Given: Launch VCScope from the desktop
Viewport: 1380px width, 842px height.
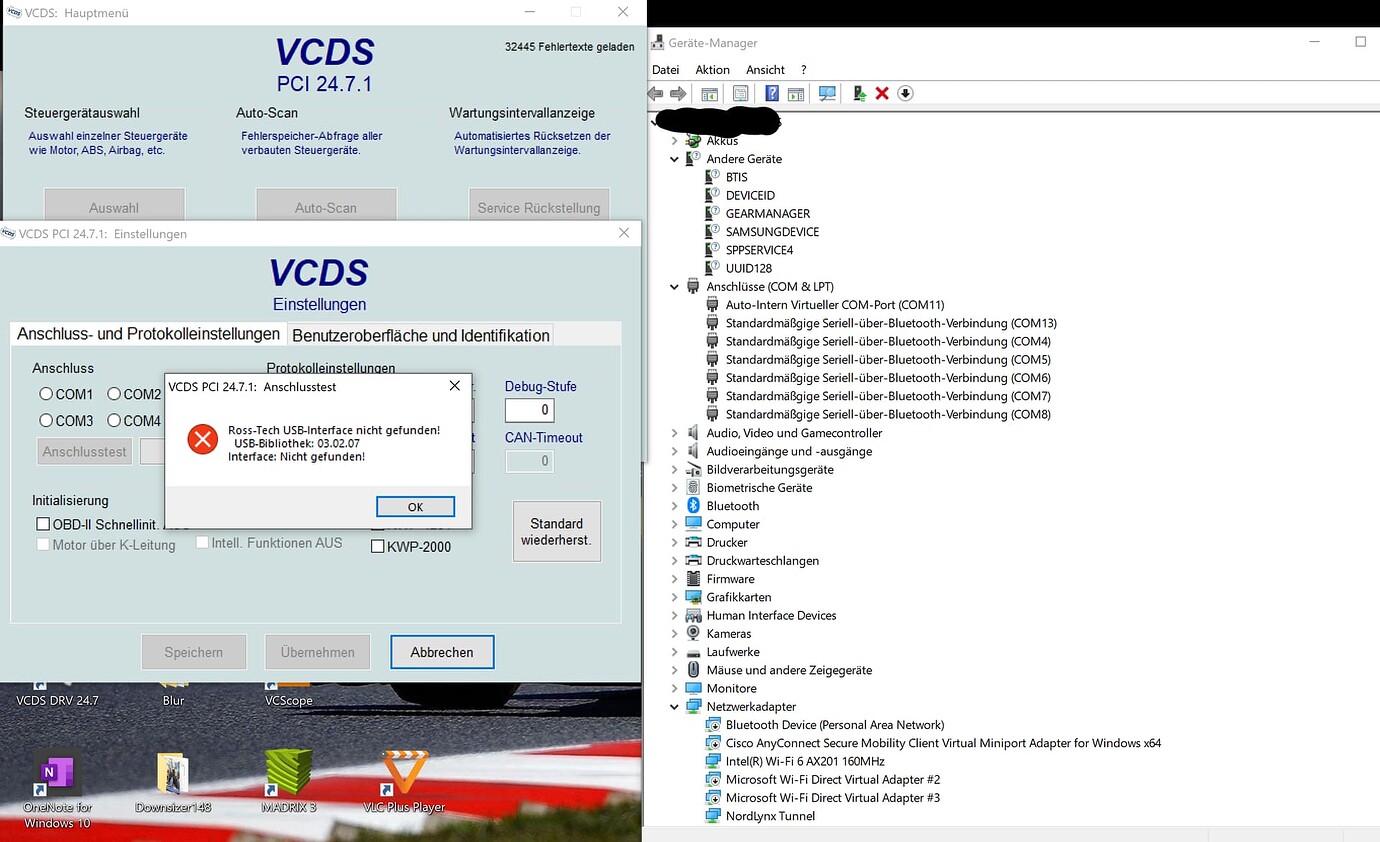Looking at the screenshot, I should 288,700.
